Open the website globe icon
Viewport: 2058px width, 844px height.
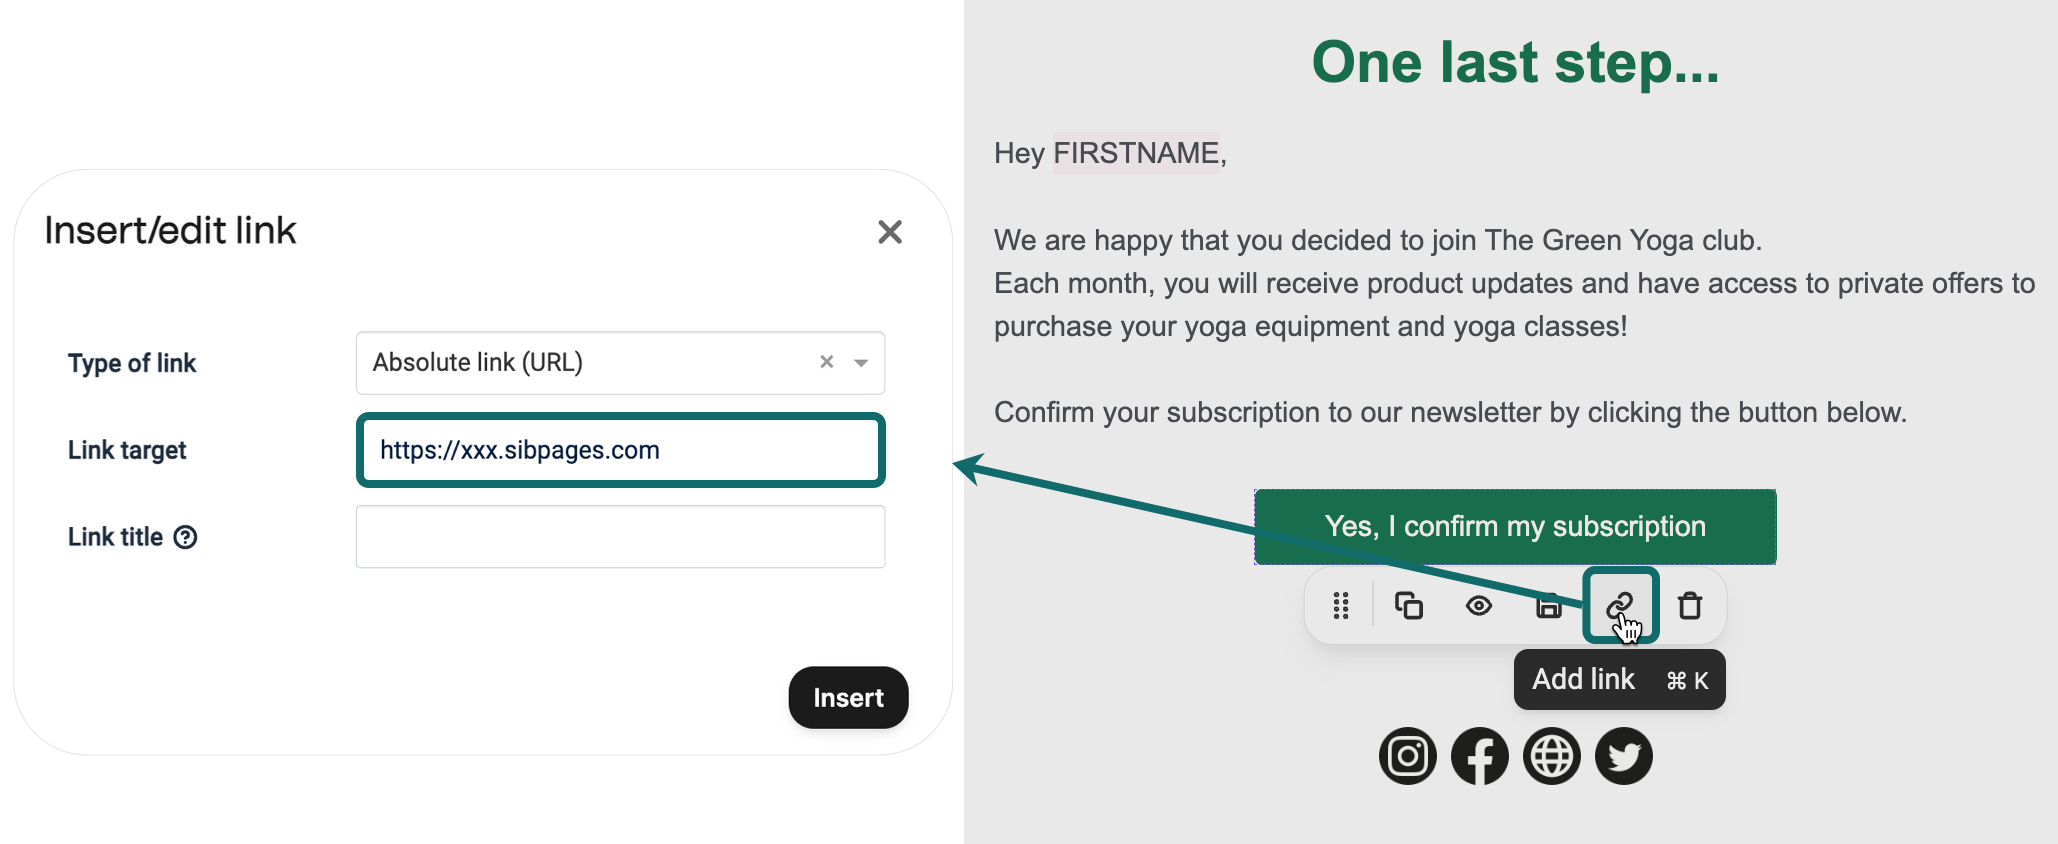1551,756
